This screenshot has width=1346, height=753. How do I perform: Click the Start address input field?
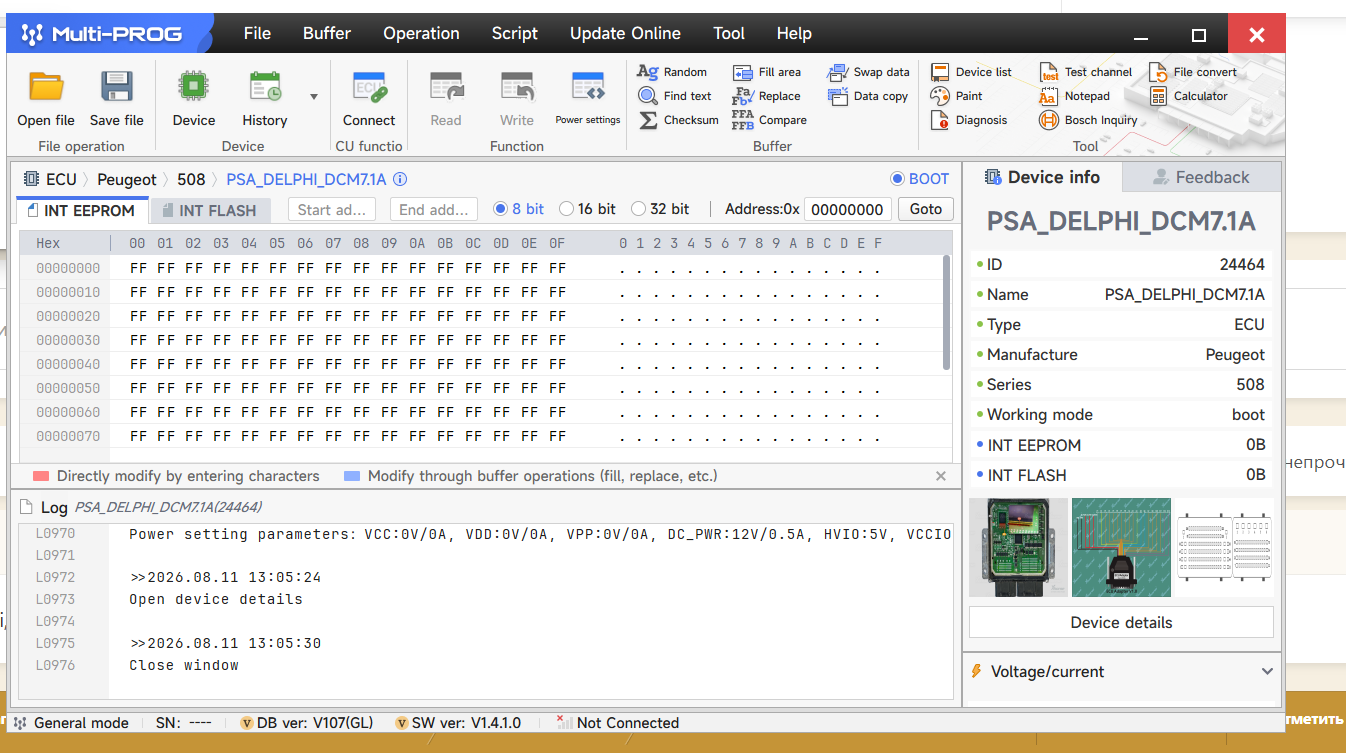(x=332, y=209)
